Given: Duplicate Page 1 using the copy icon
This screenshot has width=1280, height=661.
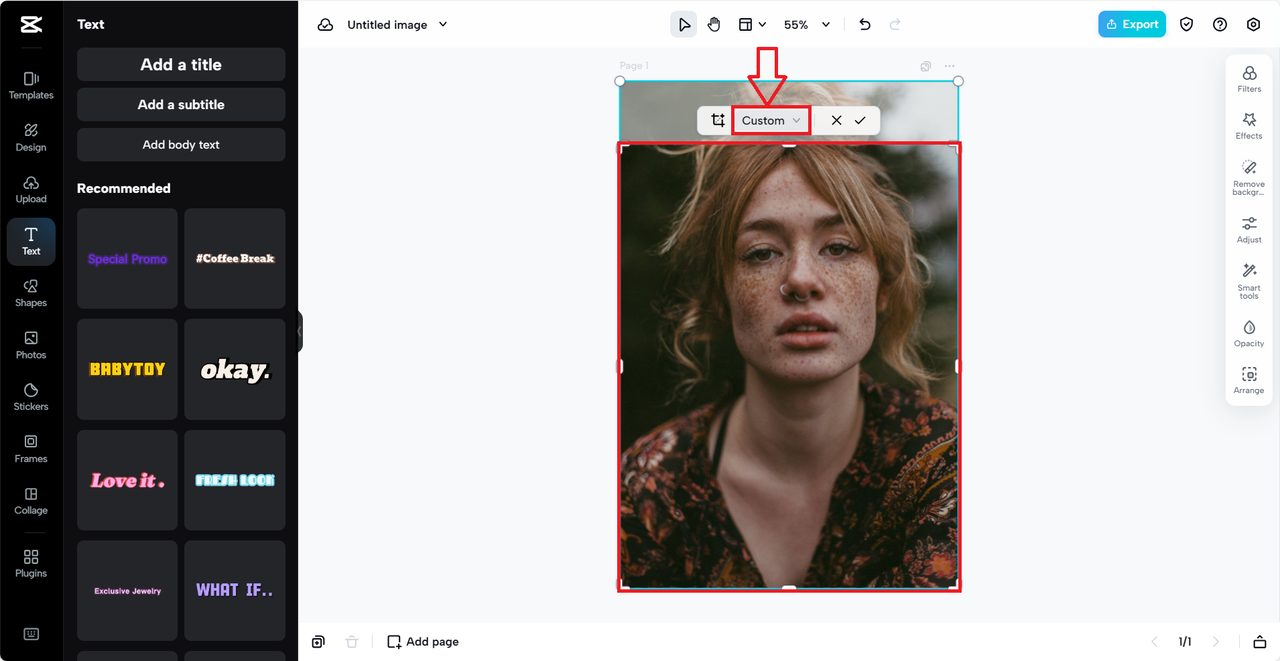Looking at the screenshot, I should click(926, 66).
